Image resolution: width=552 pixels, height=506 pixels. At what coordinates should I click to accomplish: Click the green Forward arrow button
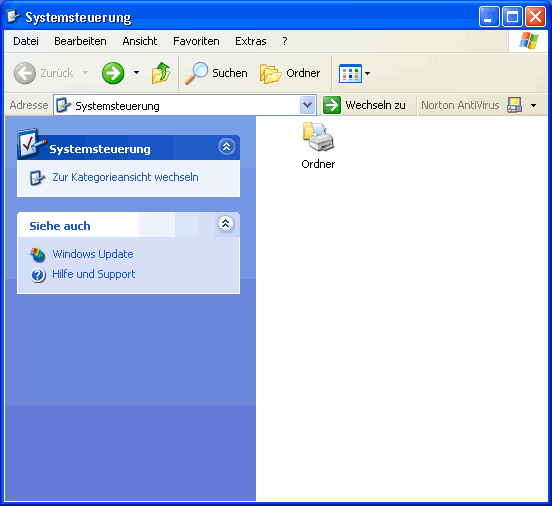coord(113,73)
